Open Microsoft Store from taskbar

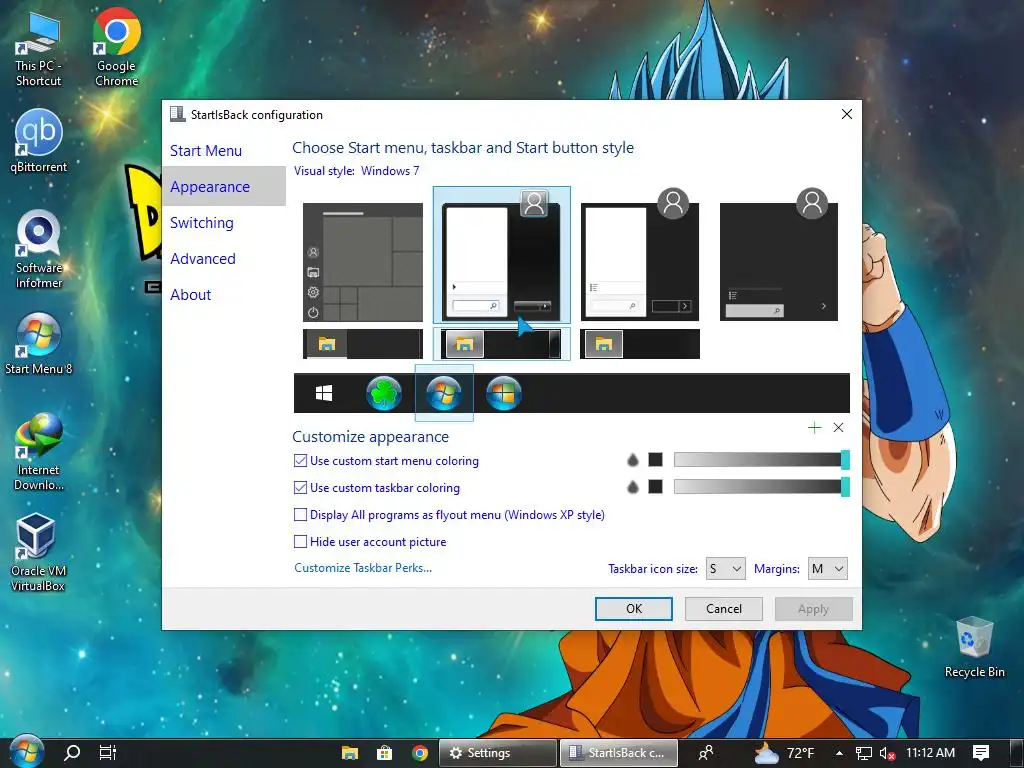point(385,753)
